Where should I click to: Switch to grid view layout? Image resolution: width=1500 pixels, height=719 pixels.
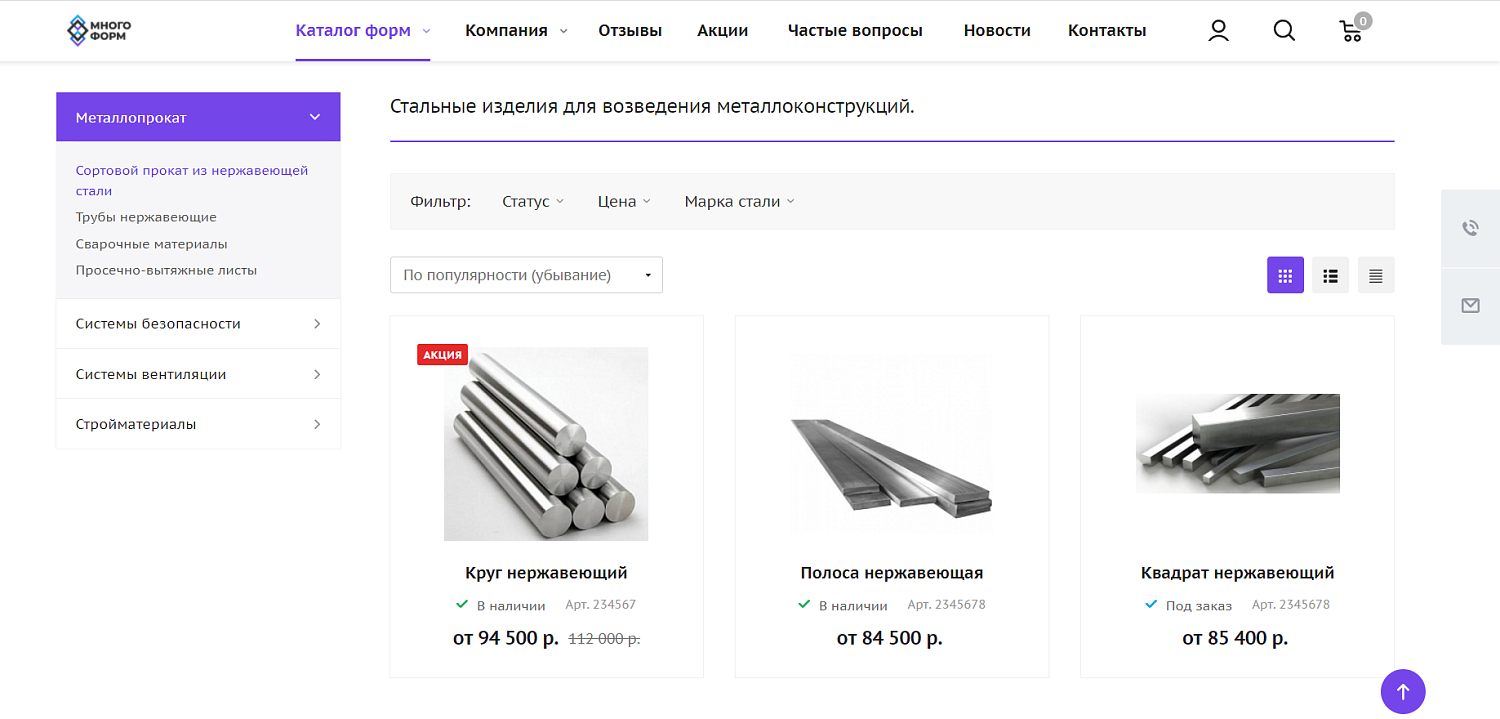click(x=1285, y=274)
